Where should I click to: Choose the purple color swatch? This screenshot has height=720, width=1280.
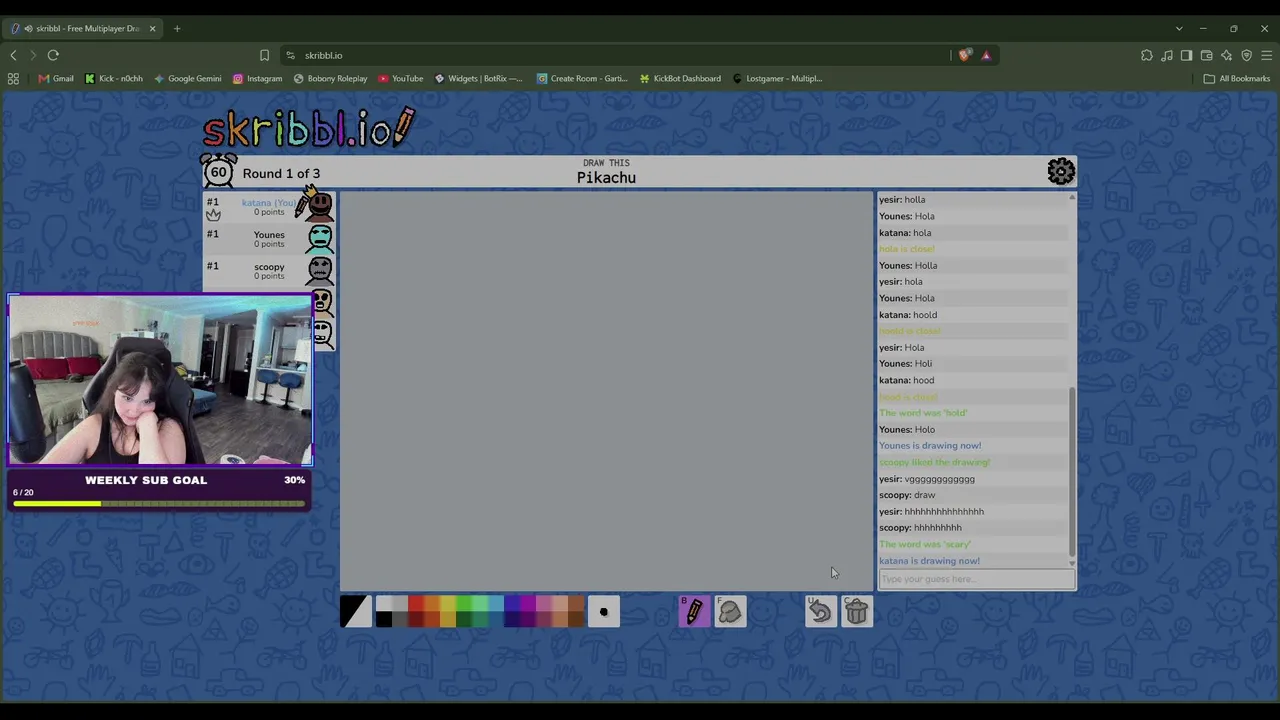click(528, 603)
